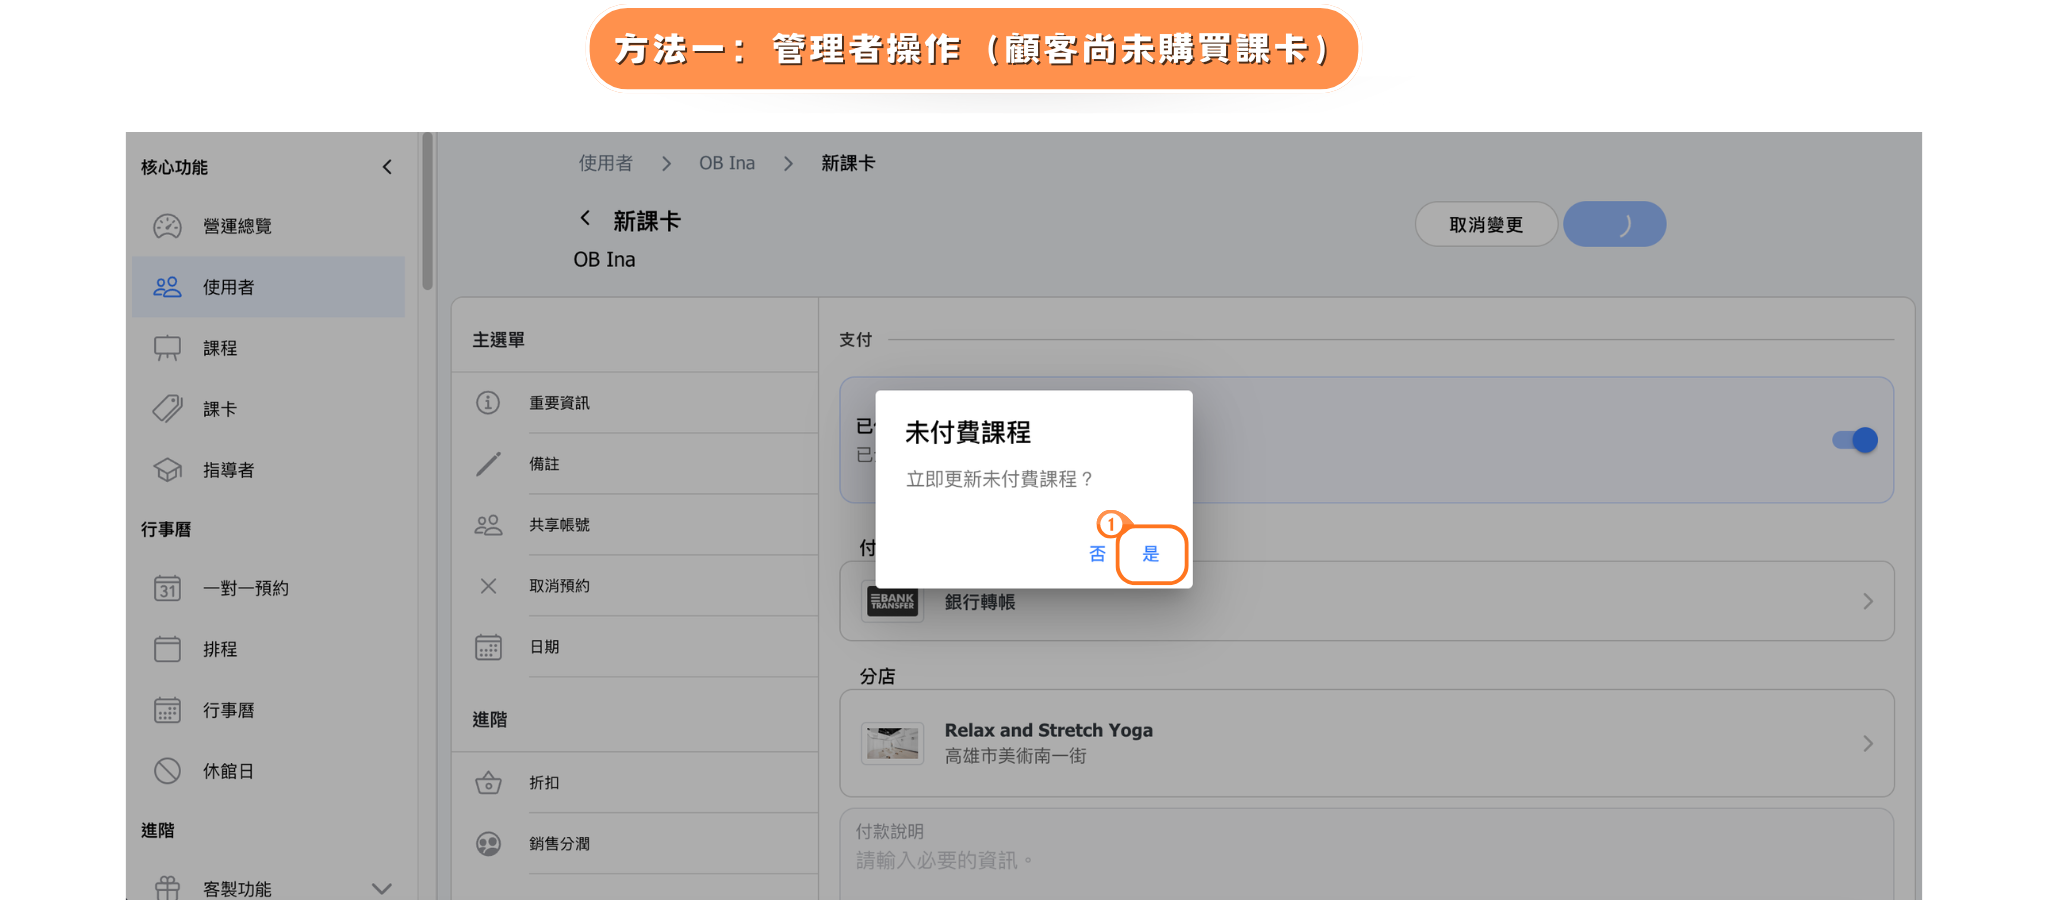Expand the 客製功能 dropdown chevron
The width and height of the screenshot is (2048, 900).
click(x=381, y=888)
